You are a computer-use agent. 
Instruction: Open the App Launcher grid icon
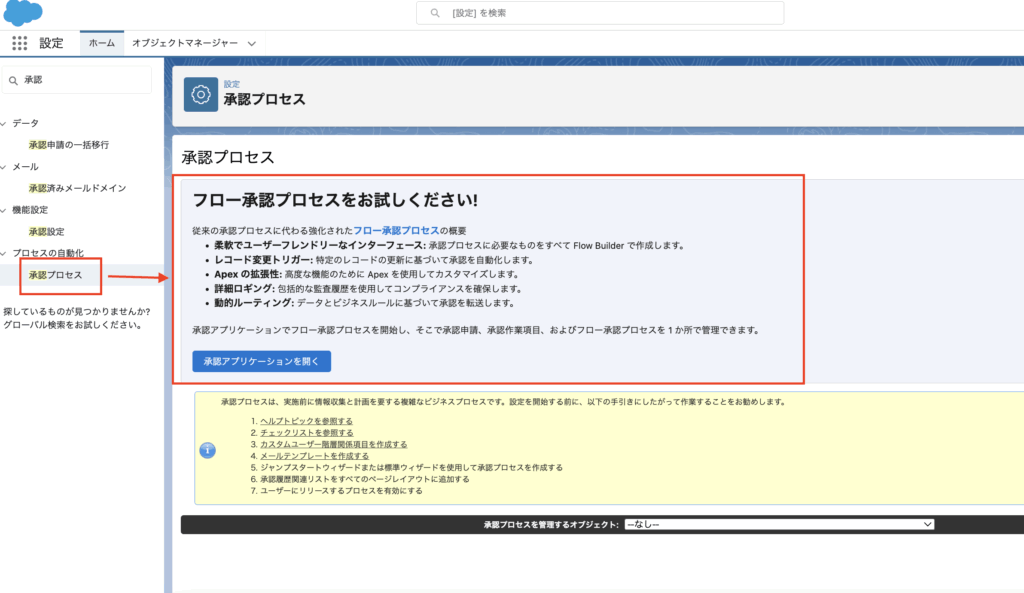click(x=19, y=44)
